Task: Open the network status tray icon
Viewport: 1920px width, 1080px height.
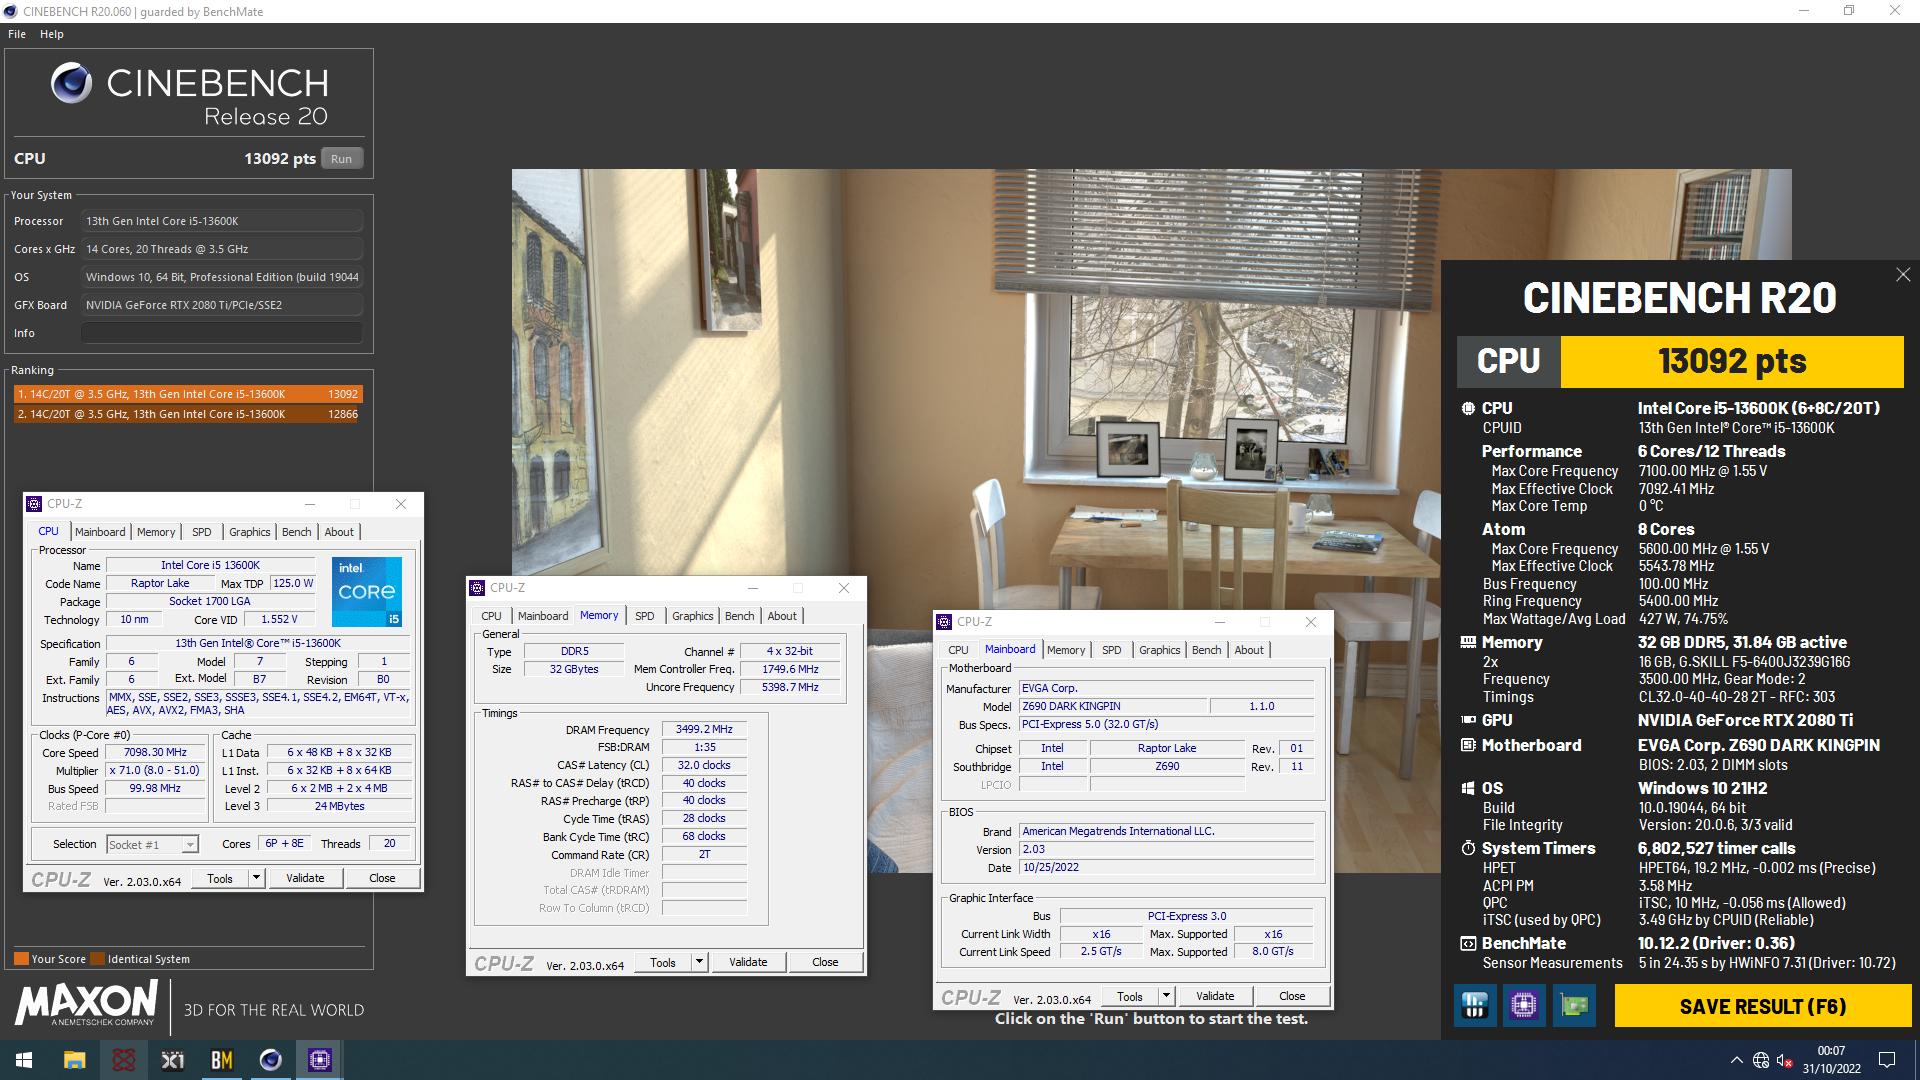Action: pos(1761,1060)
